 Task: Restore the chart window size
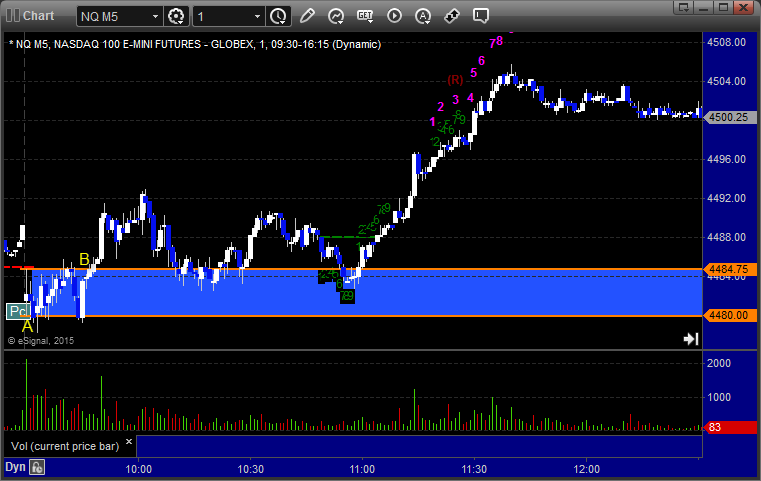[x=723, y=7]
